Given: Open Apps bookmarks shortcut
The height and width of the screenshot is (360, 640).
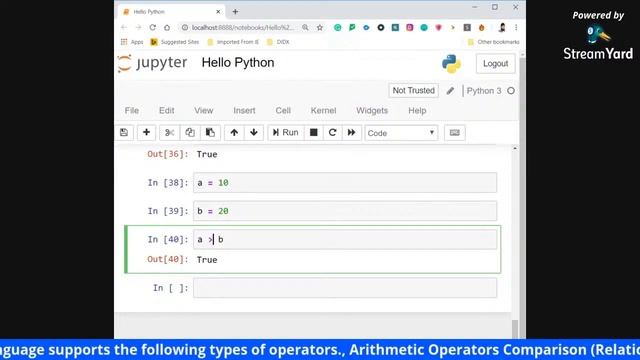Looking at the screenshot, I should (x=132, y=42).
